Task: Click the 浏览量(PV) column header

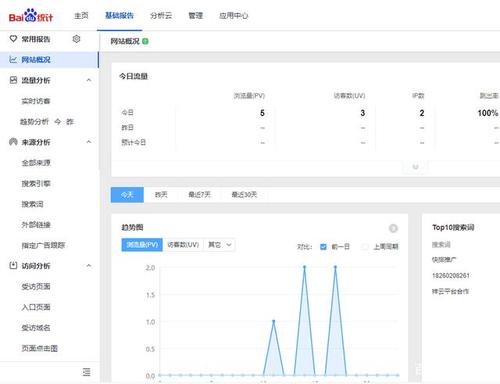Action: click(x=249, y=96)
